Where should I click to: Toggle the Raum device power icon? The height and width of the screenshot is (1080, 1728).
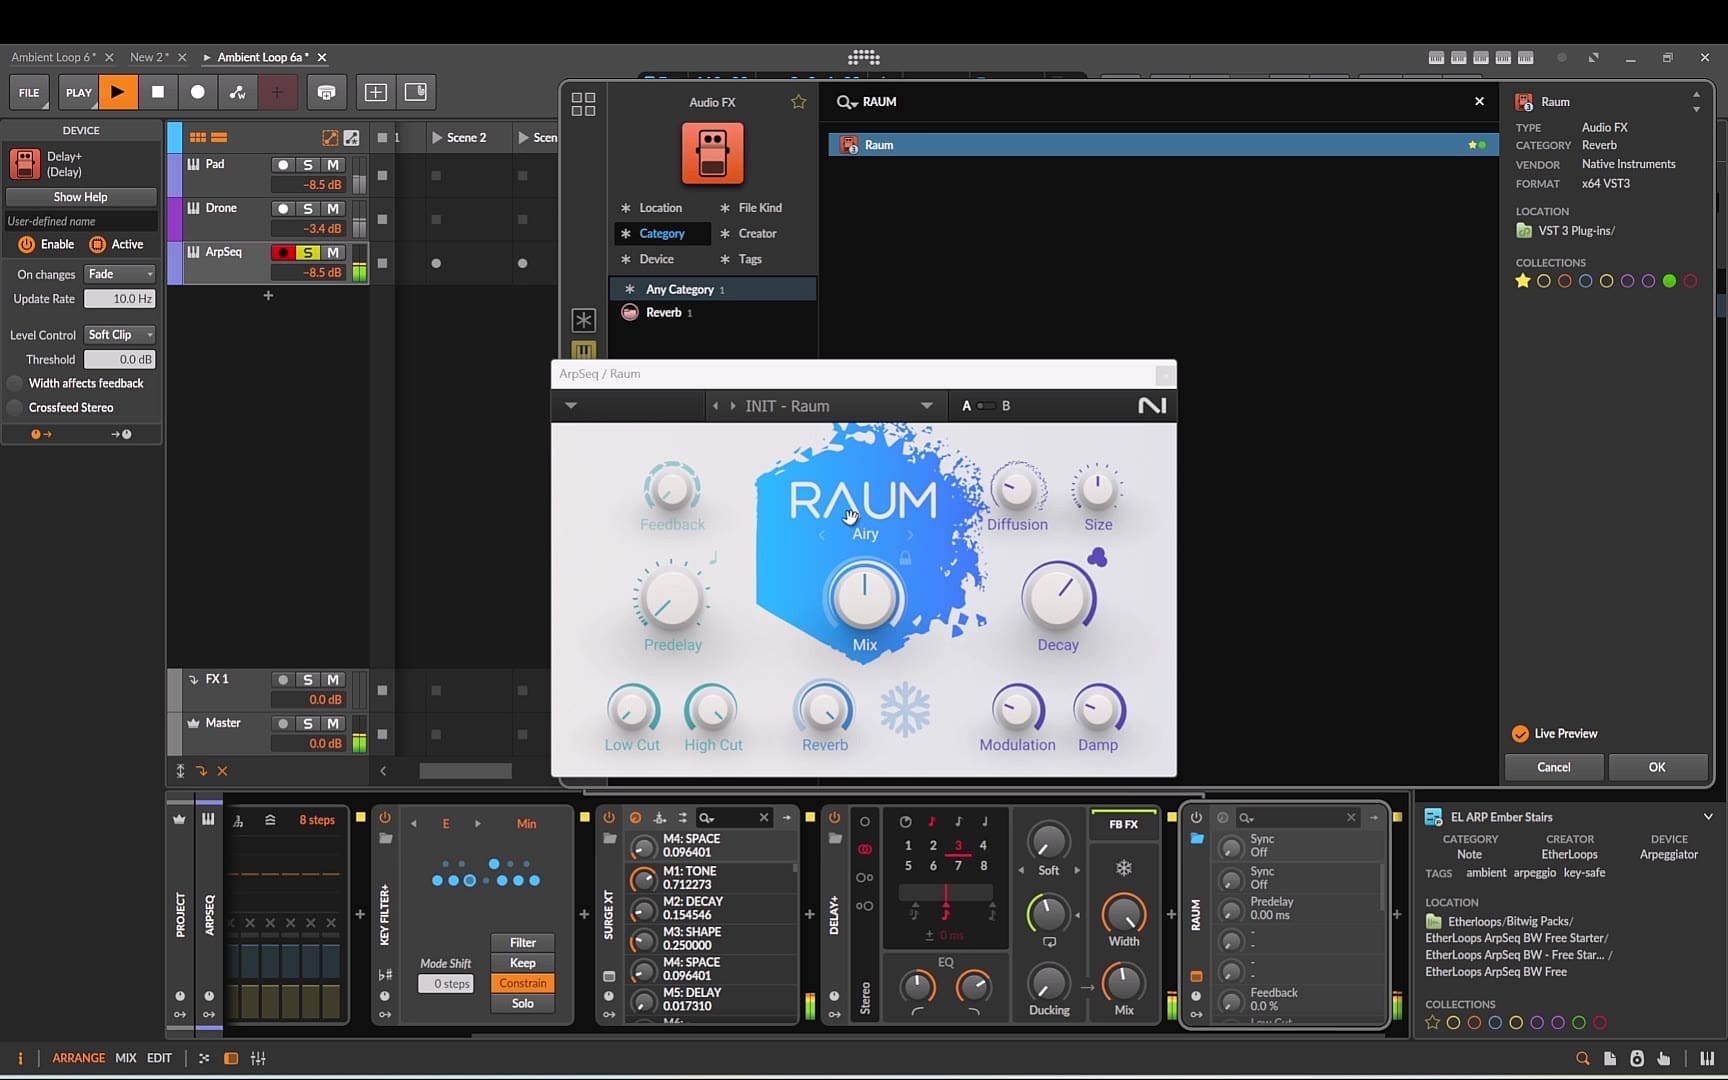coord(1196,817)
